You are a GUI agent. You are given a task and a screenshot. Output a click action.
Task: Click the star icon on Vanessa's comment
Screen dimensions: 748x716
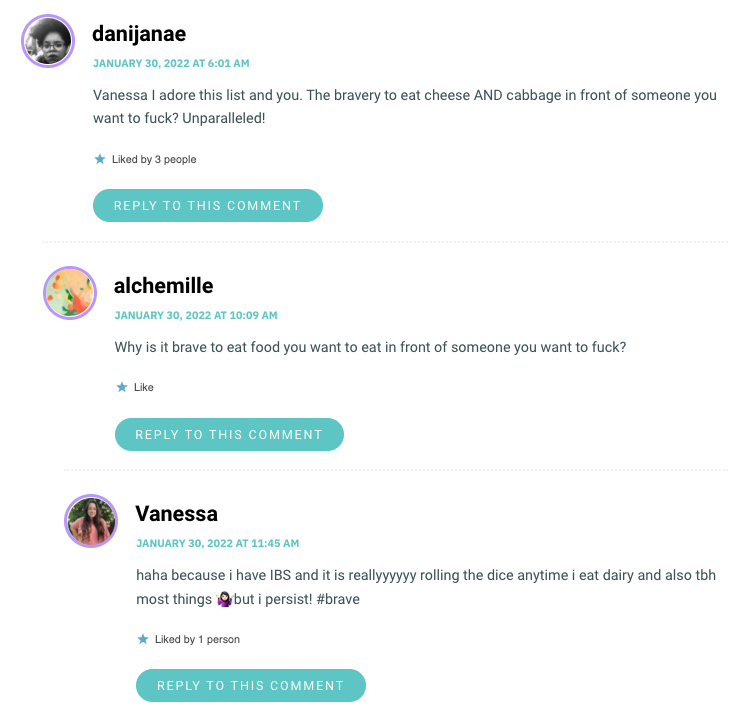click(143, 639)
